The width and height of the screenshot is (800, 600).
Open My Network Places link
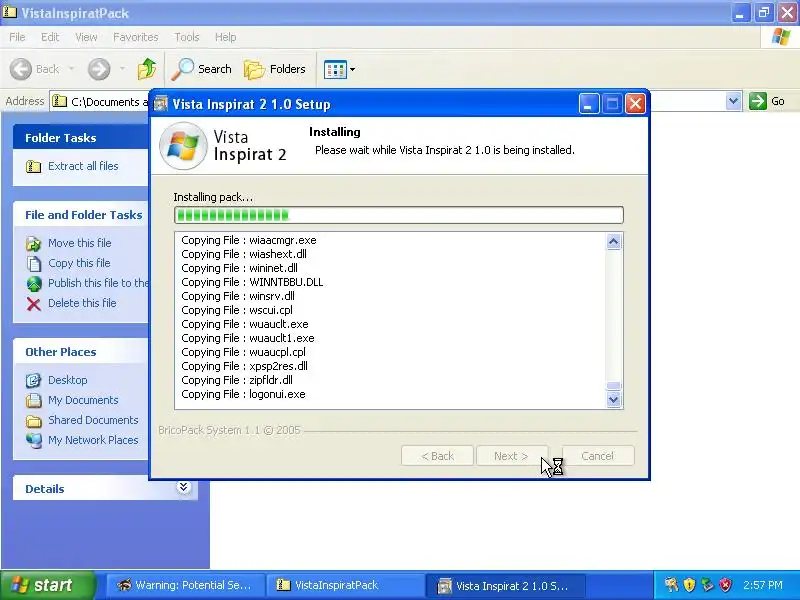pyautogui.click(x=93, y=440)
